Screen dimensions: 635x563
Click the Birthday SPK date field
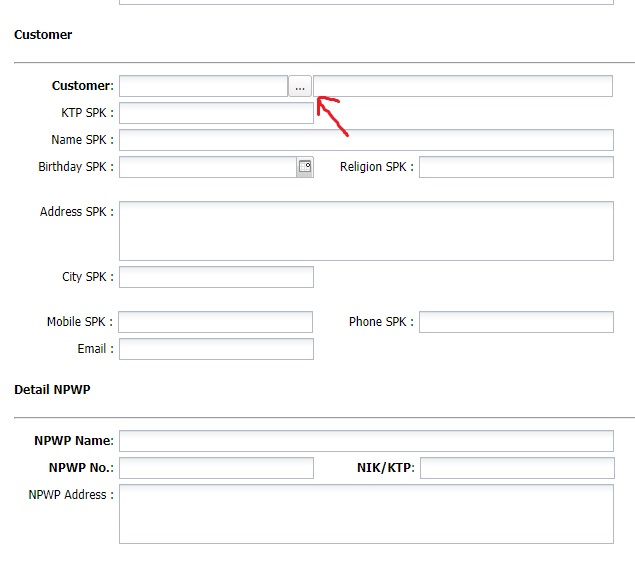point(207,167)
